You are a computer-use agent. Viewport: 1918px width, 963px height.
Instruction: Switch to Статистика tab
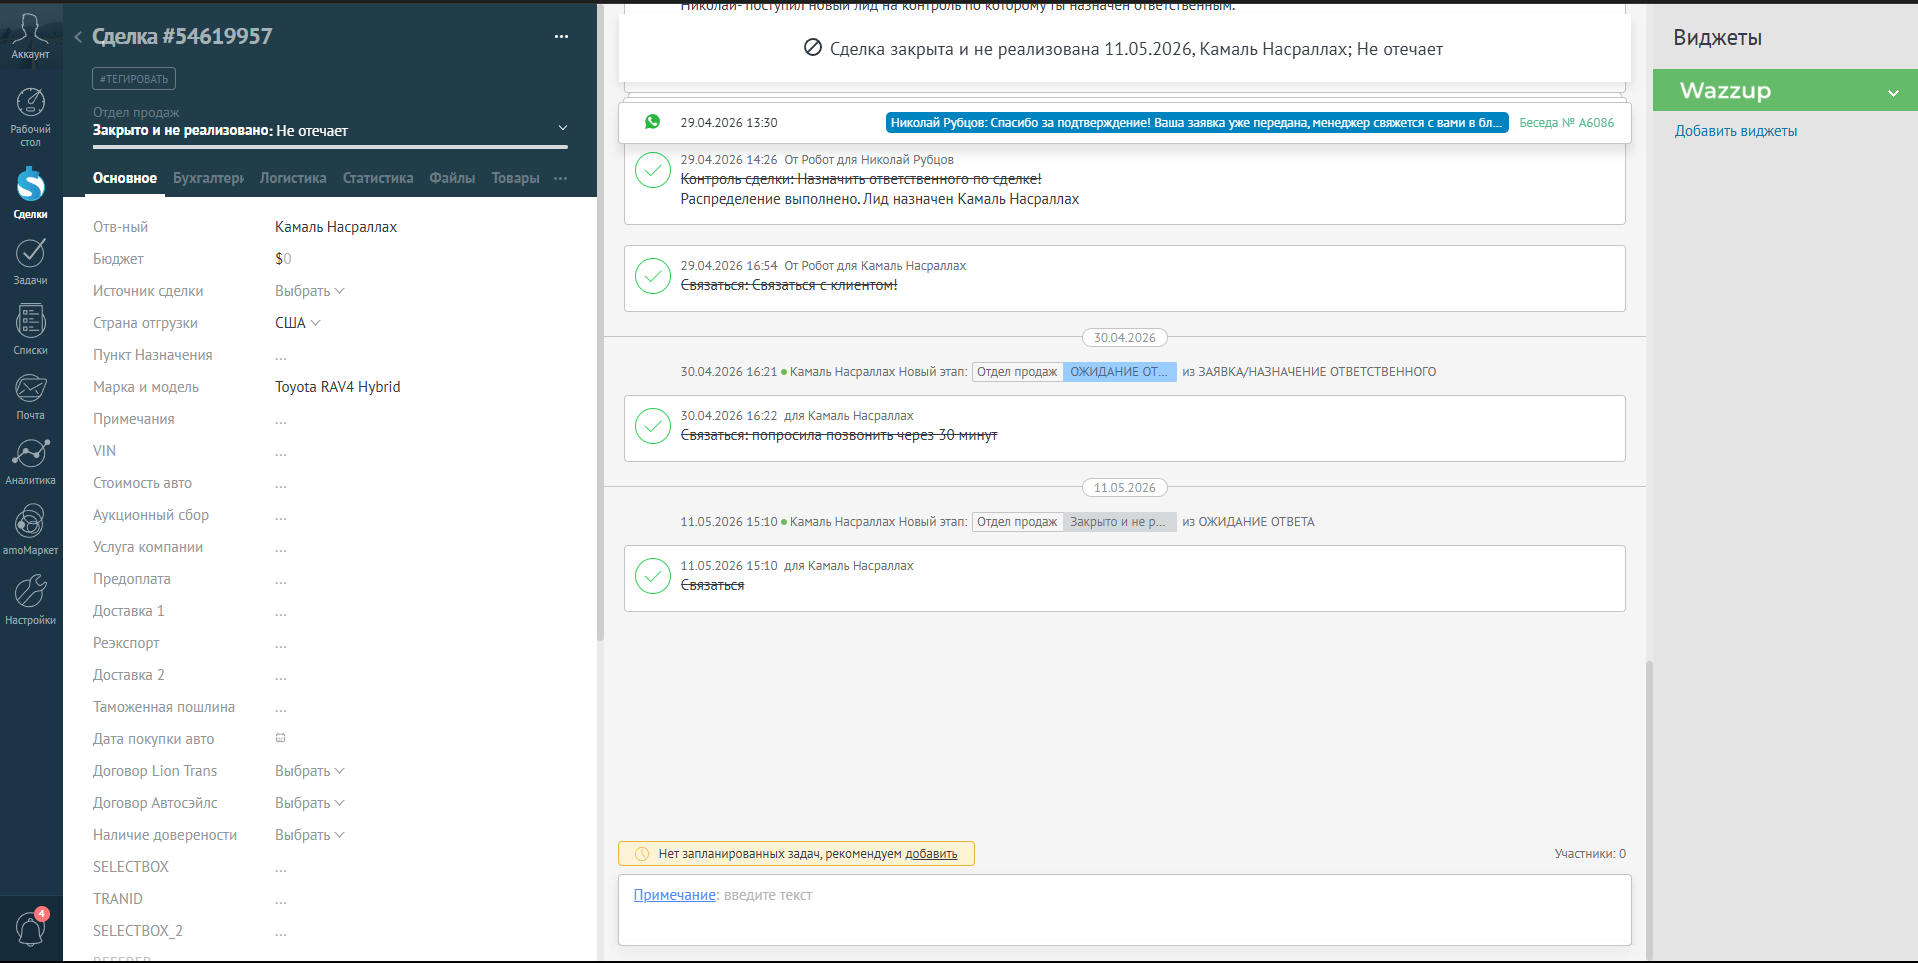(x=378, y=178)
